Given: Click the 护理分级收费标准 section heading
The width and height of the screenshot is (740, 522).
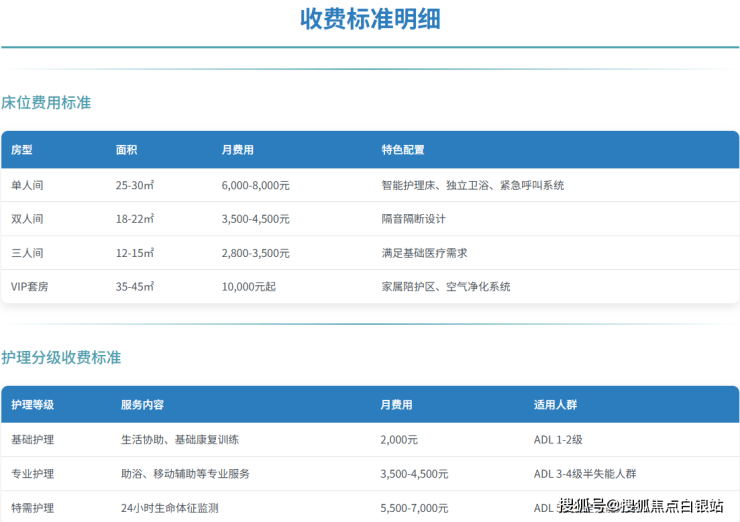Looking at the screenshot, I should pos(61,357).
